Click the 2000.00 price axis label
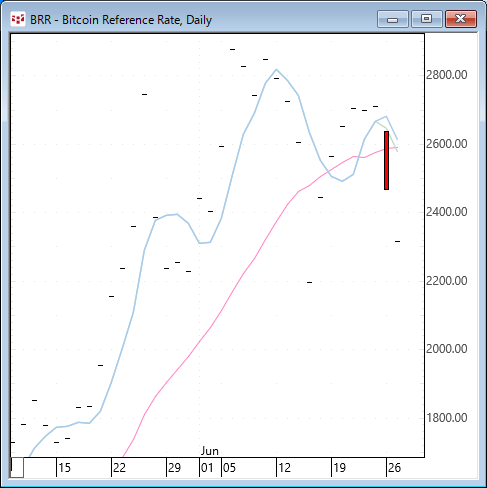The image size is (487, 488). click(447, 349)
